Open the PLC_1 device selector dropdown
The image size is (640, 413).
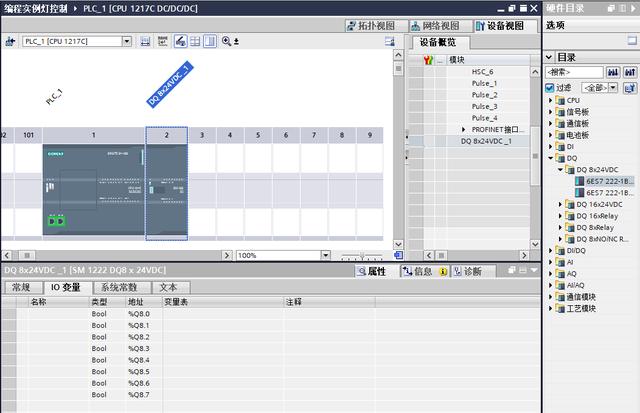[127, 41]
